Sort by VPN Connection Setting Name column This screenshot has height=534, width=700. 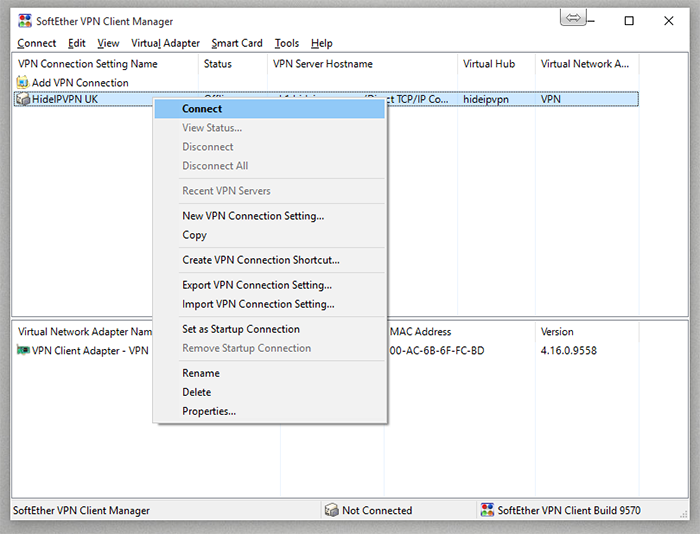(105, 64)
